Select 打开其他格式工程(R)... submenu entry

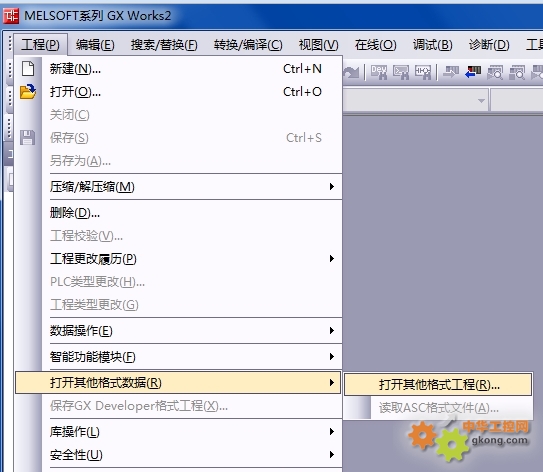438,384
